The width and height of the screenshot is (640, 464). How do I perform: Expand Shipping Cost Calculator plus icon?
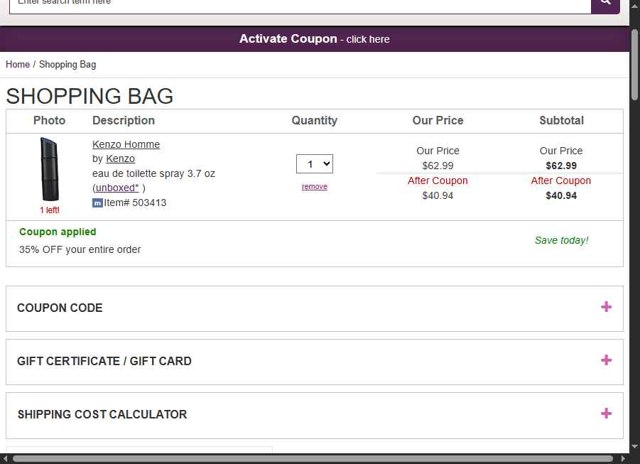tap(606, 413)
